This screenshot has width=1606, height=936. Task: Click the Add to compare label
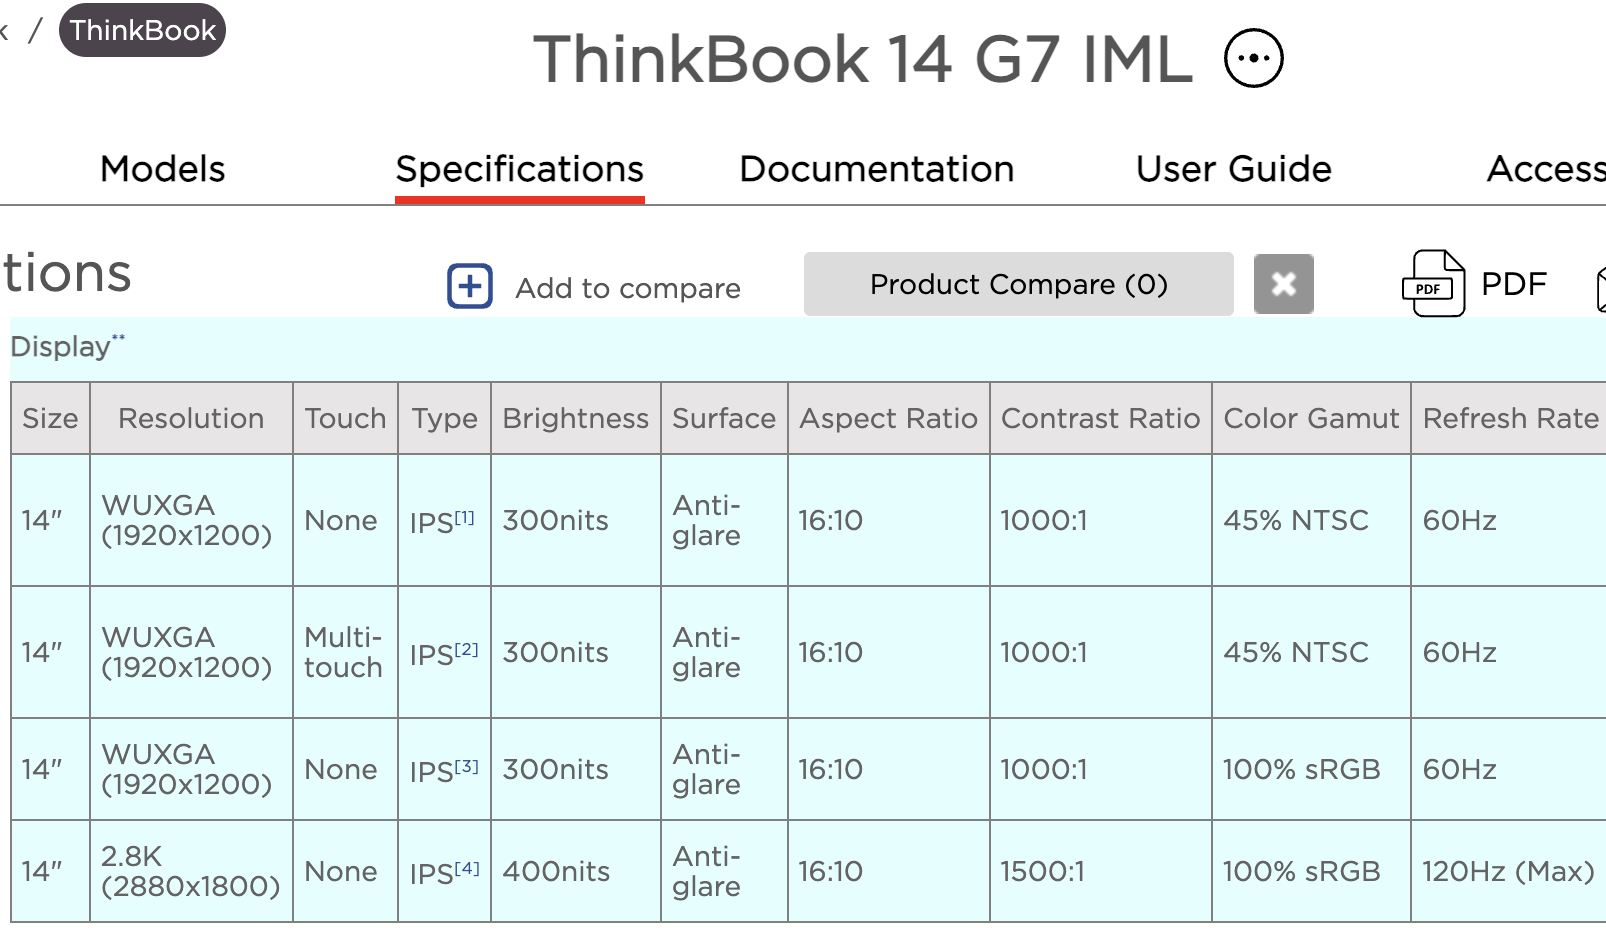click(628, 288)
